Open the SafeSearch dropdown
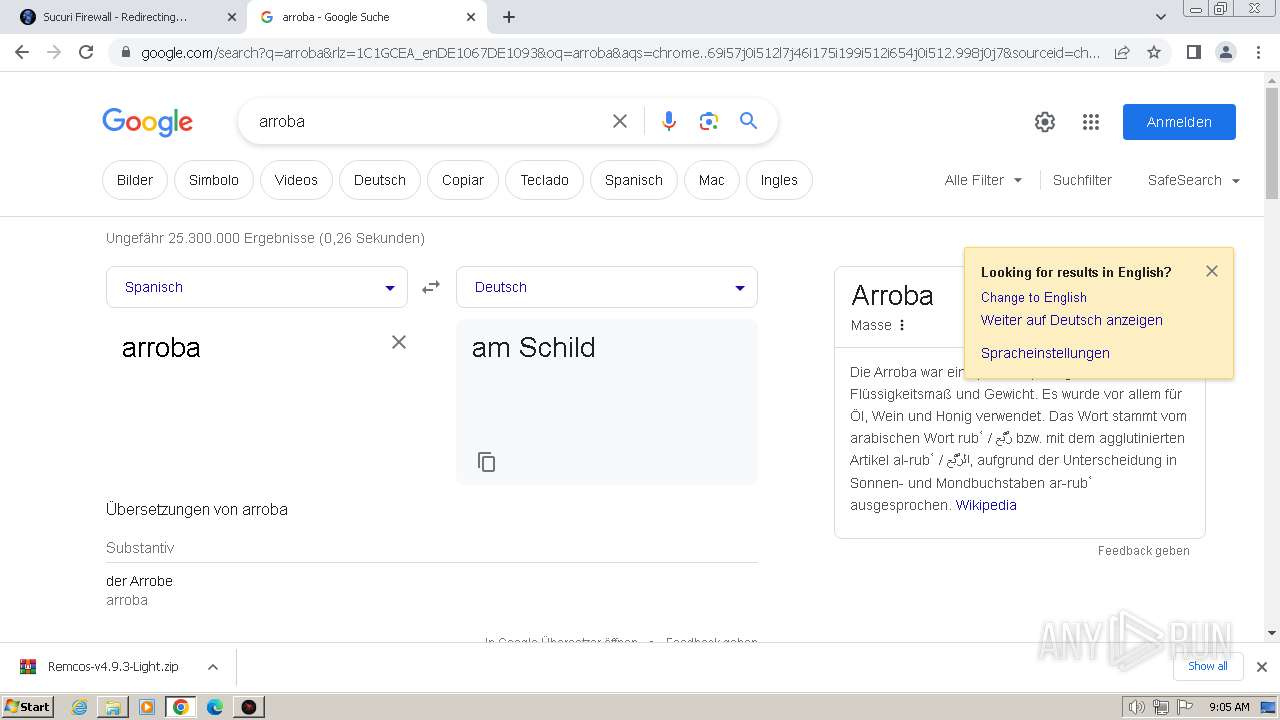1280x720 pixels. (1194, 180)
